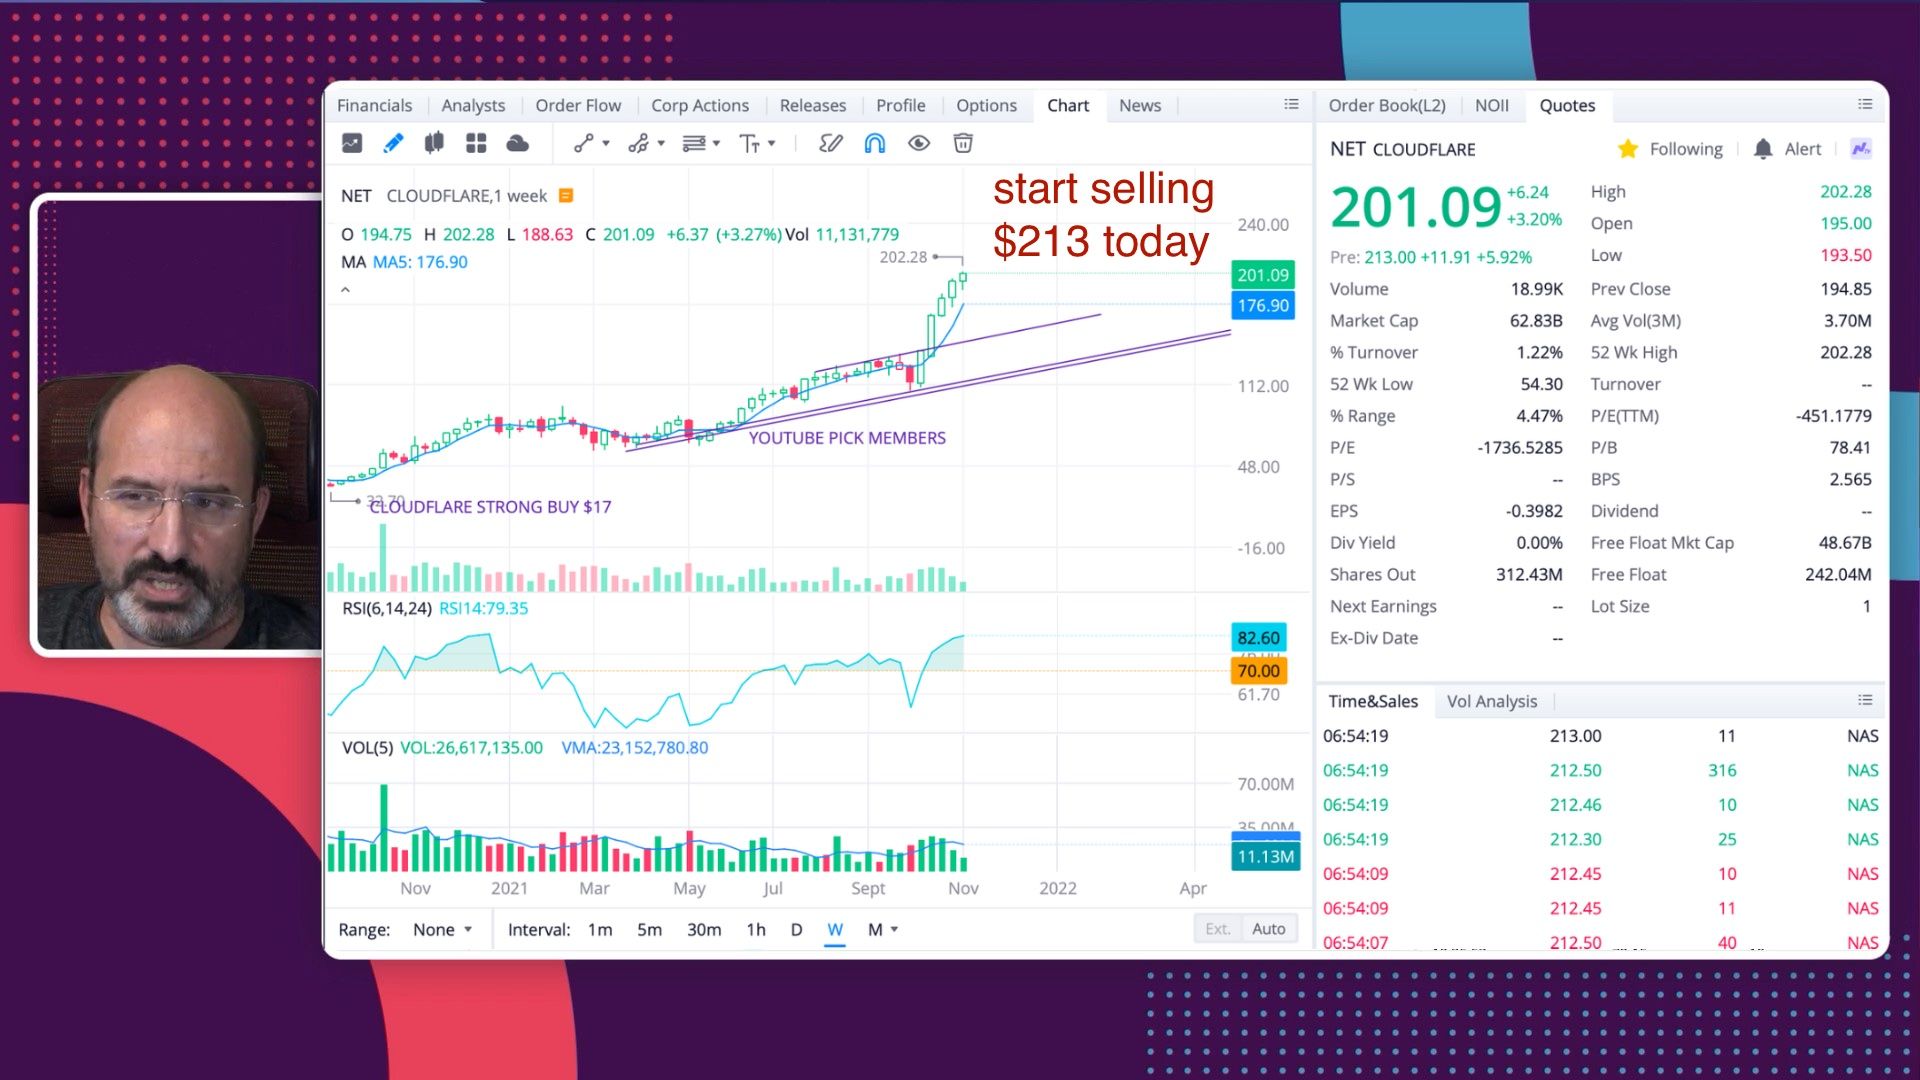Expand the Range dropdown selector
The image size is (1920, 1080).
[442, 930]
